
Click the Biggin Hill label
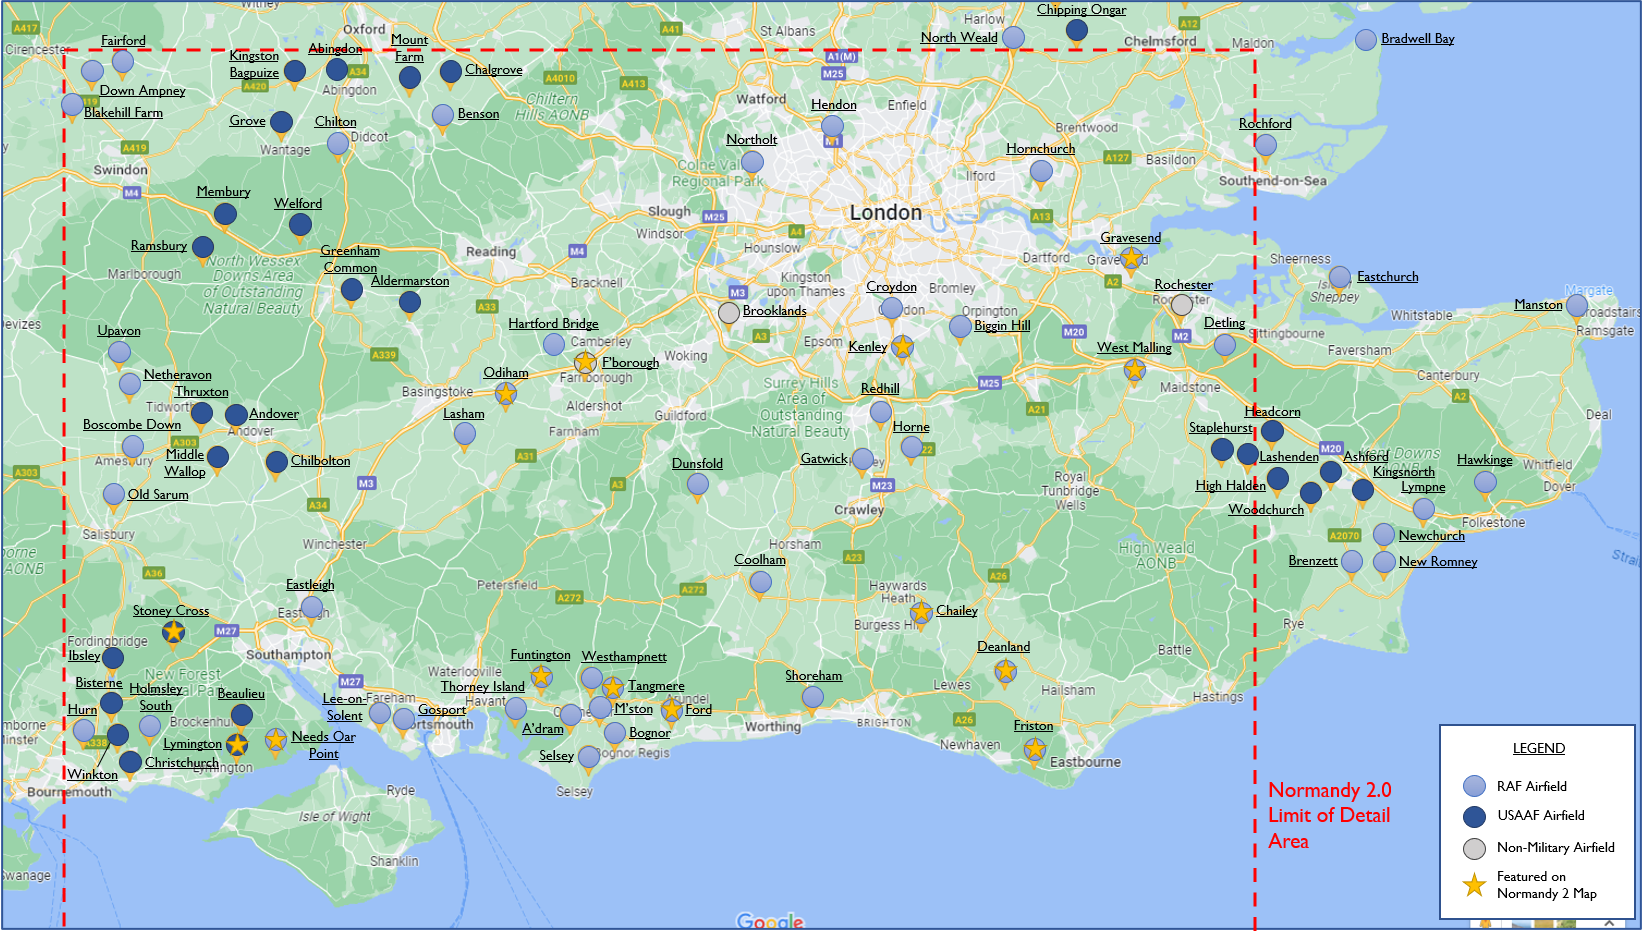coord(1002,325)
